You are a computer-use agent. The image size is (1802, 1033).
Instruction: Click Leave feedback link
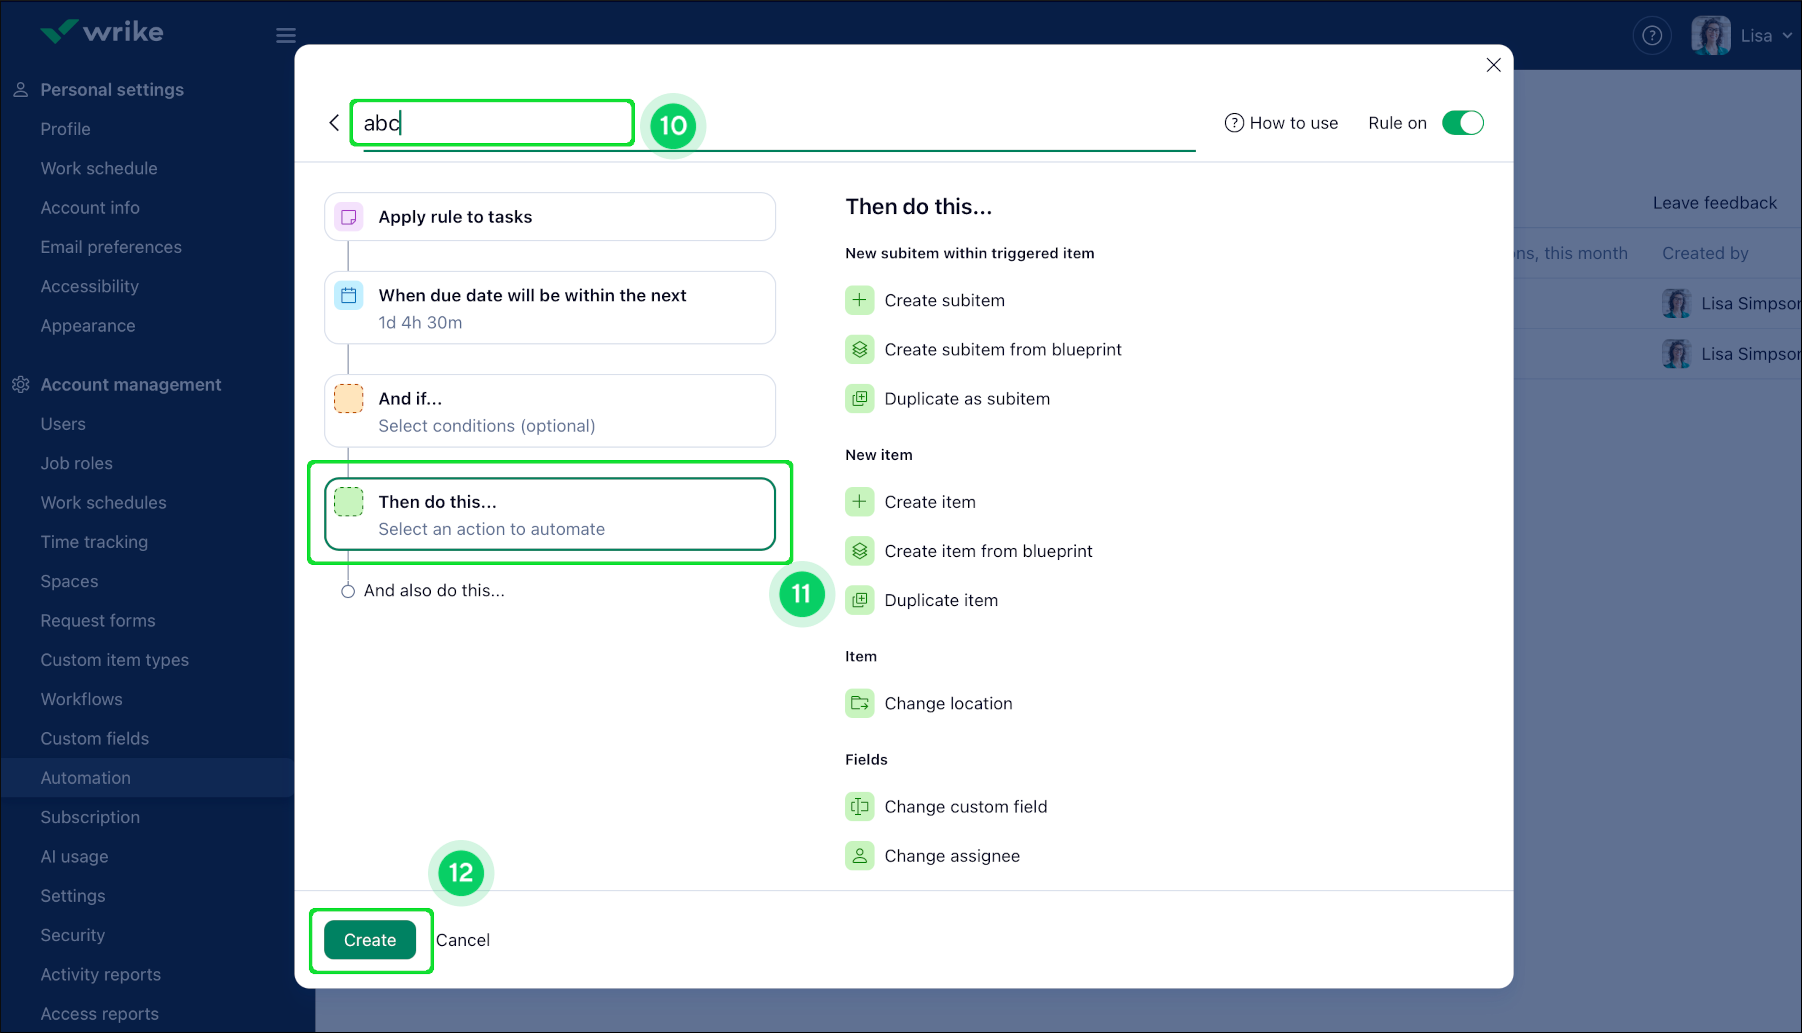point(1714,203)
